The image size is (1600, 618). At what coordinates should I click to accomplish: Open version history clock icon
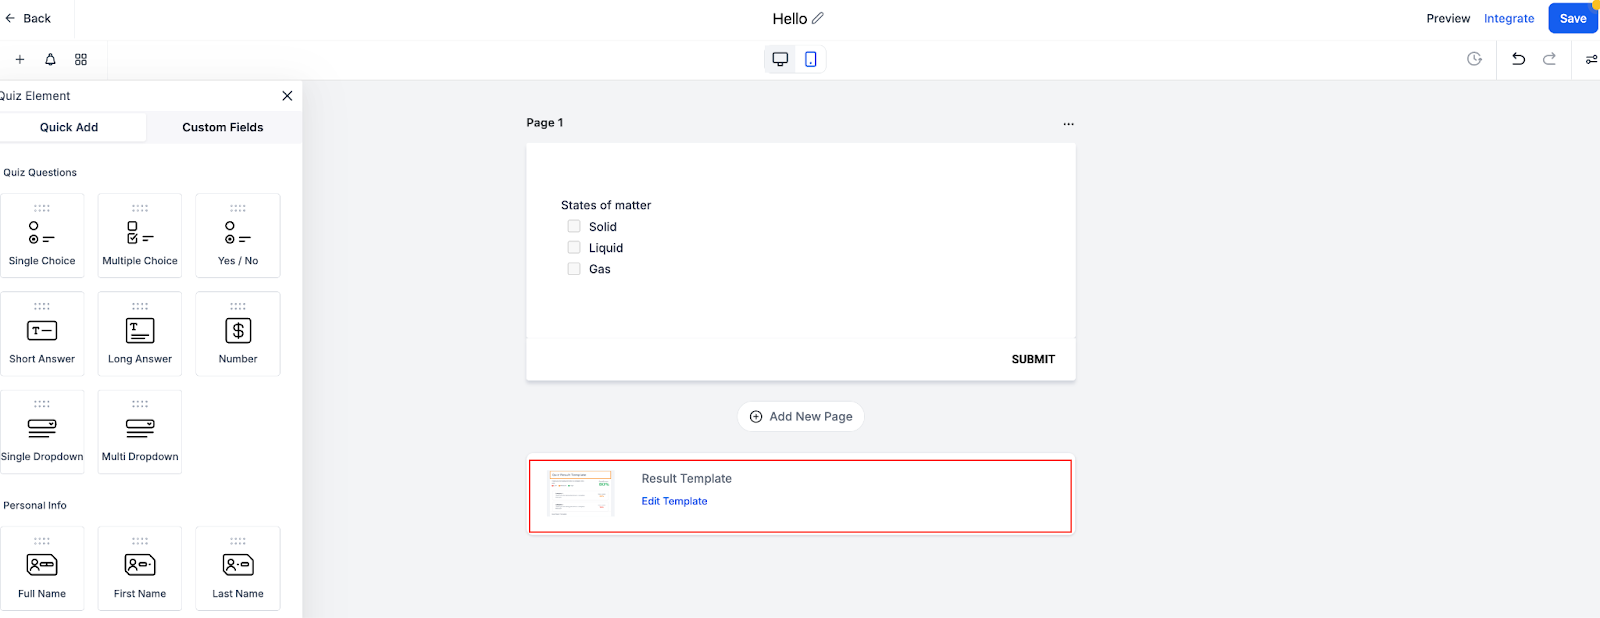pos(1474,59)
